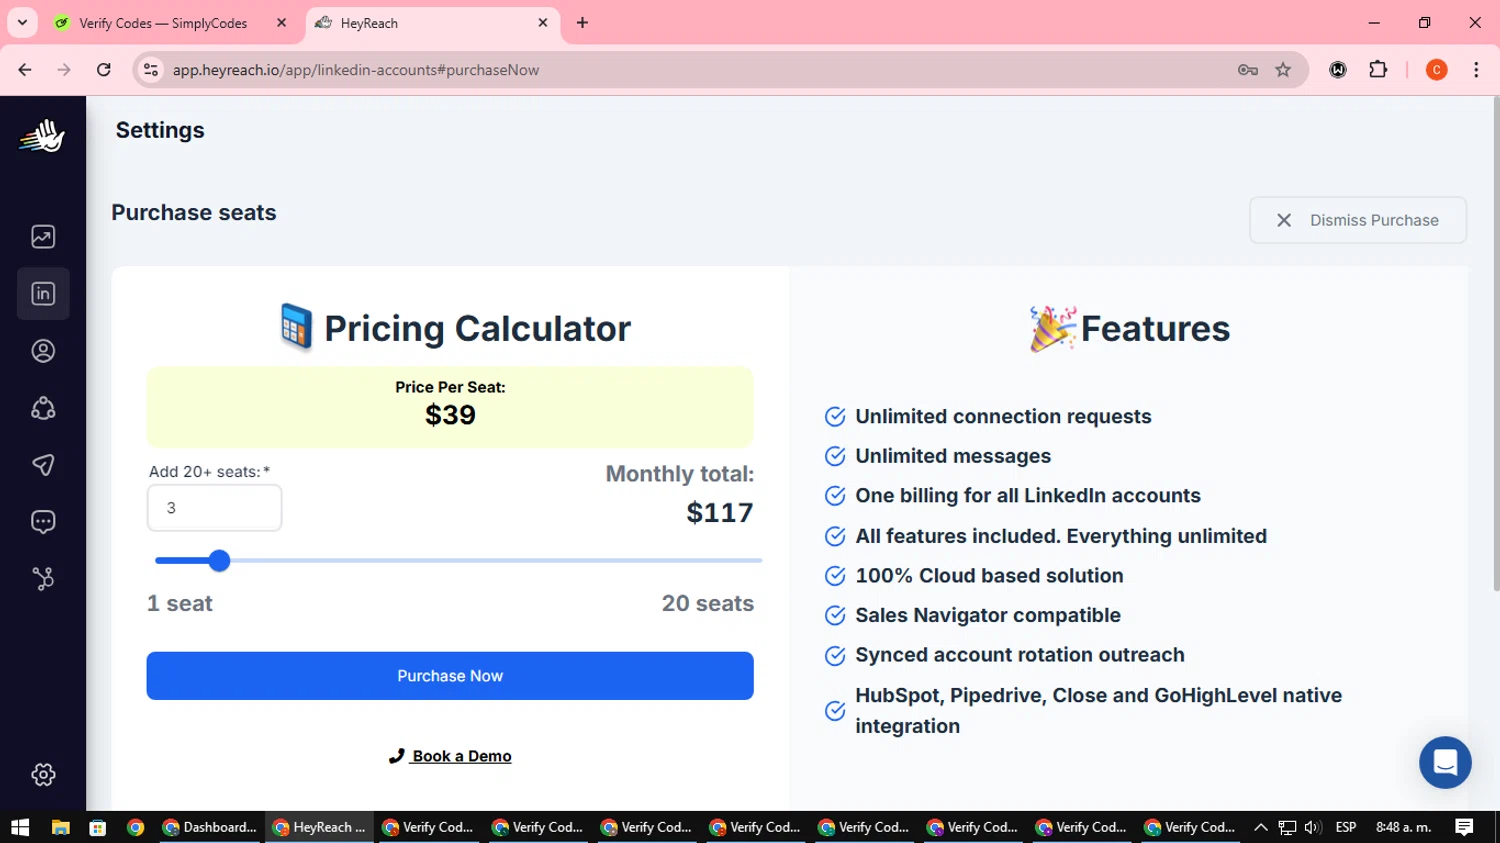1500x843 pixels.
Task: Click the blue Purchase Now button
Action: coord(450,676)
